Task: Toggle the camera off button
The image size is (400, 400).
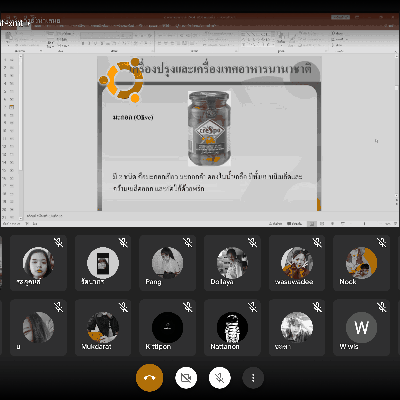Action: pos(186,378)
